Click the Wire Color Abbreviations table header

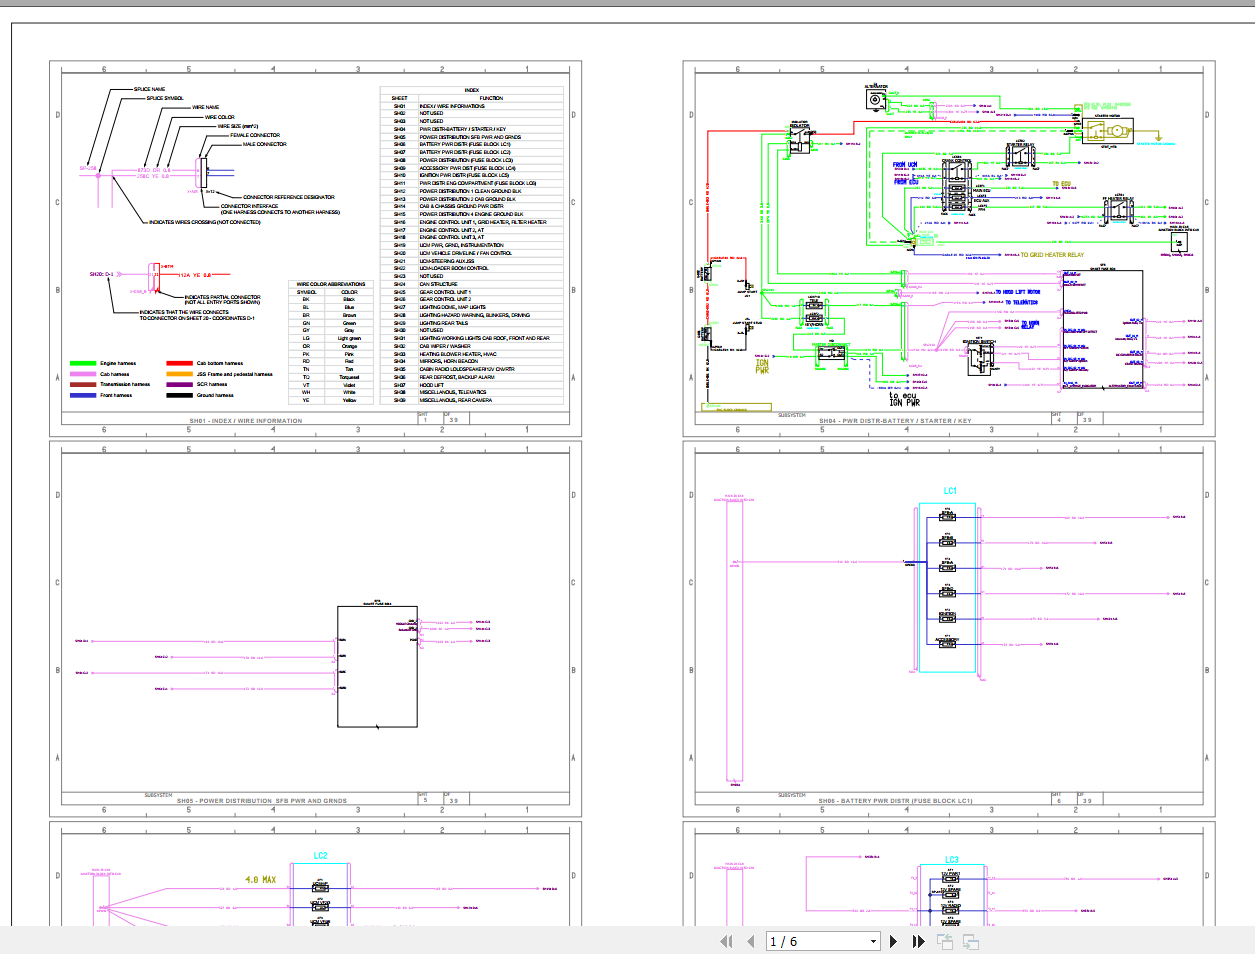331,284
